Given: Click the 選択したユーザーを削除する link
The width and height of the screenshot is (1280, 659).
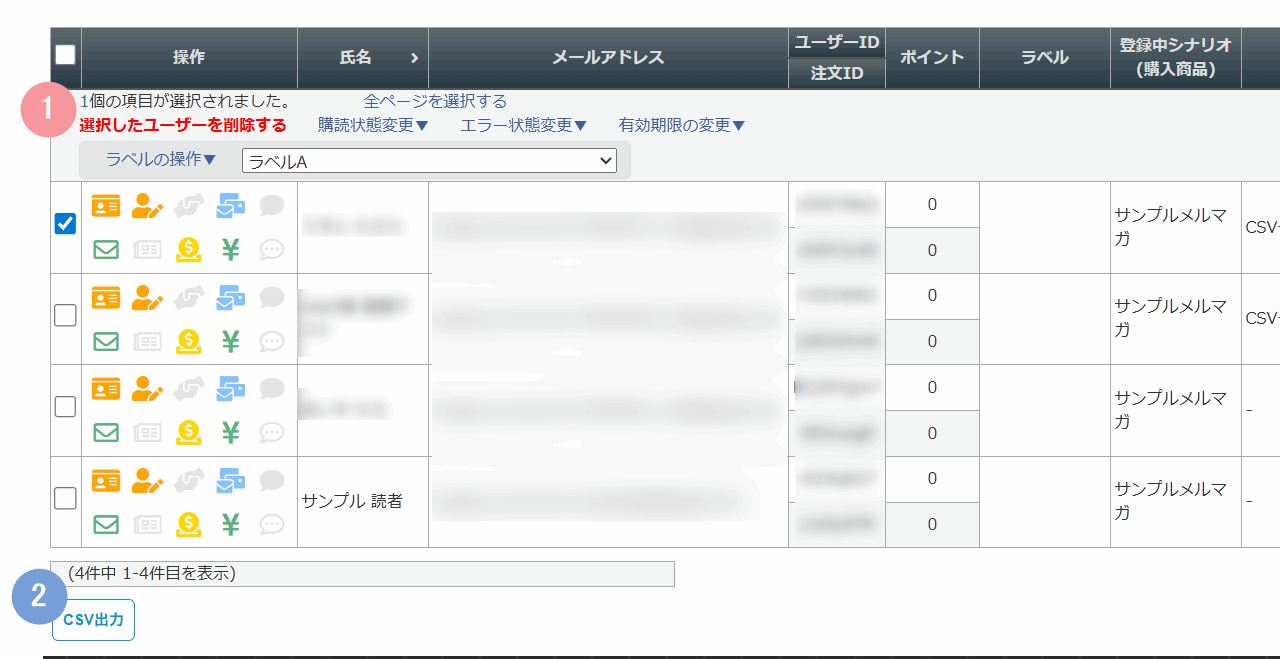Looking at the screenshot, I should coord(183,125).
